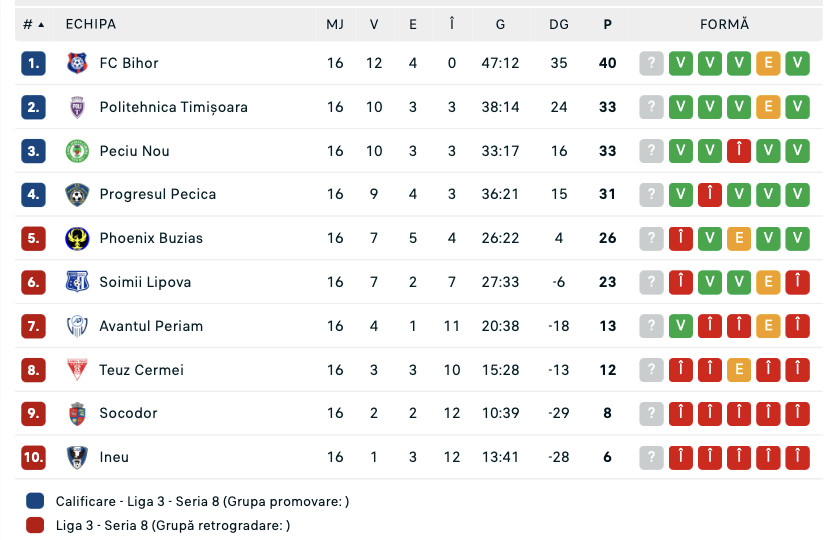Click the Socodor team crest
Image resolution: width=830 pixels, height=540 pixels.
coord(77,413)
